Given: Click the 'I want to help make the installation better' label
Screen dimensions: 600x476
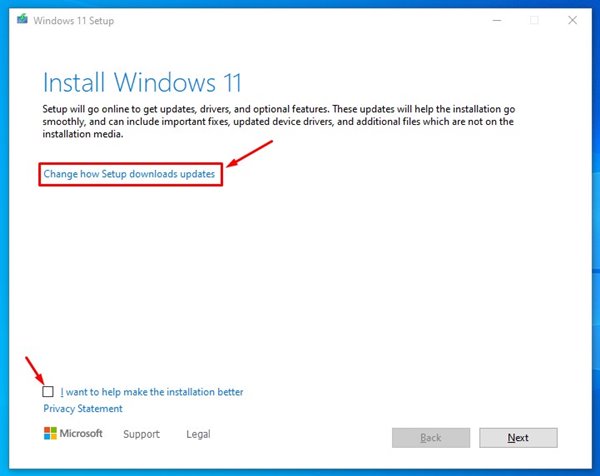Looking at the screenshot, I should (x=152, y=392).
